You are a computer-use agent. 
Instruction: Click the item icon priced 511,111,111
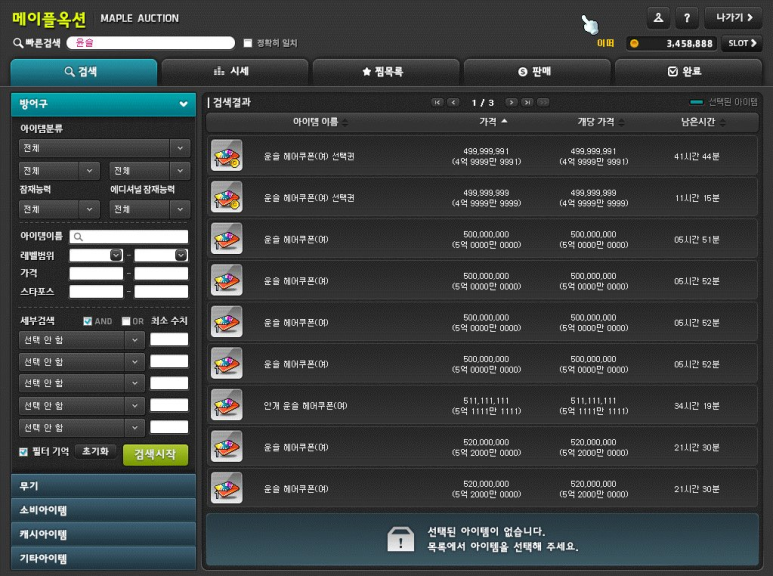coord(226,405)
